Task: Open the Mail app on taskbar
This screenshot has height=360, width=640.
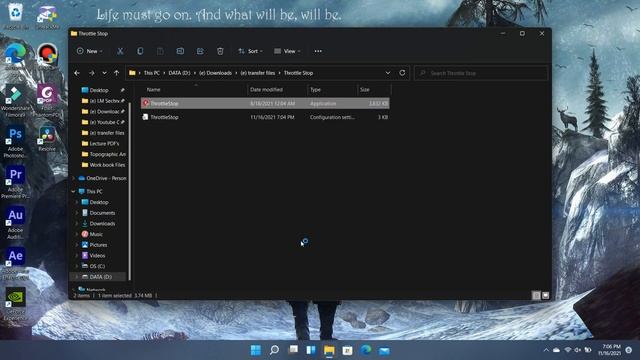Action: pos(384,350)
